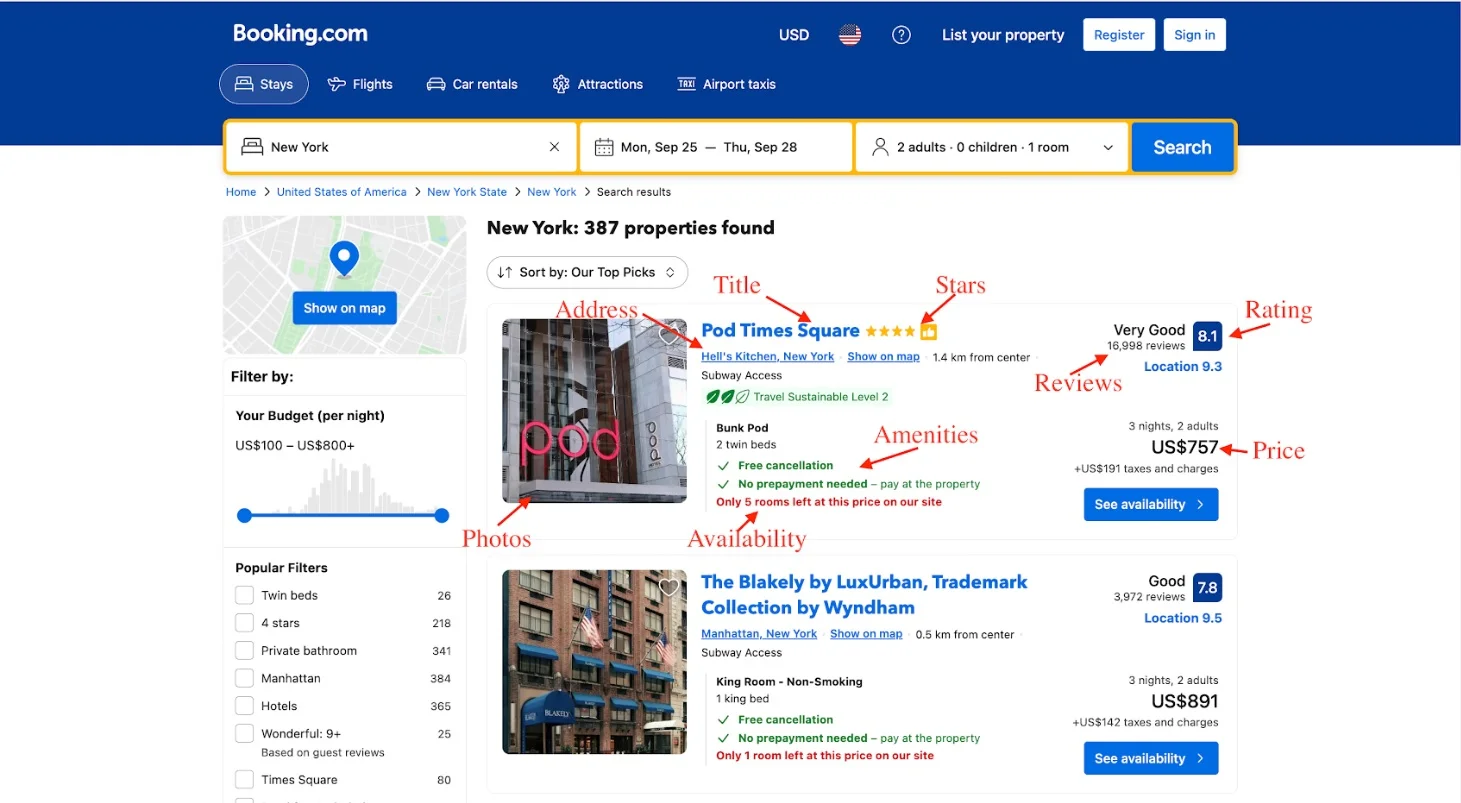This screenshot has width=1461, height=803.
Task: Switch to the Flights tab
Action: pos(360,84)
